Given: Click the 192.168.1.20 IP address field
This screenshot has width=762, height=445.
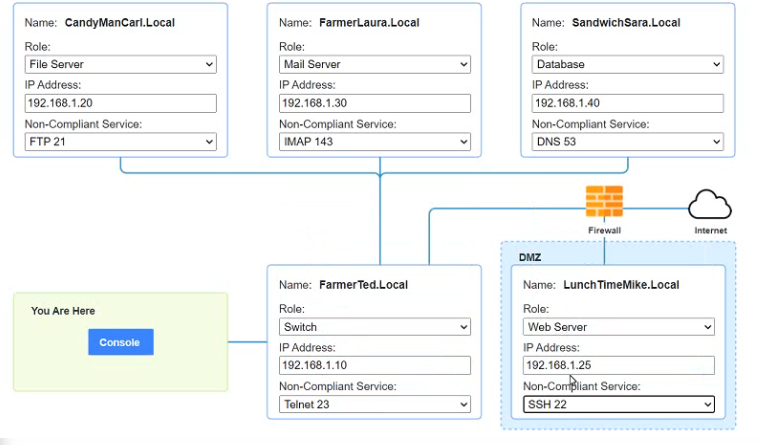Looking at the screenshot, I should 121,103.
